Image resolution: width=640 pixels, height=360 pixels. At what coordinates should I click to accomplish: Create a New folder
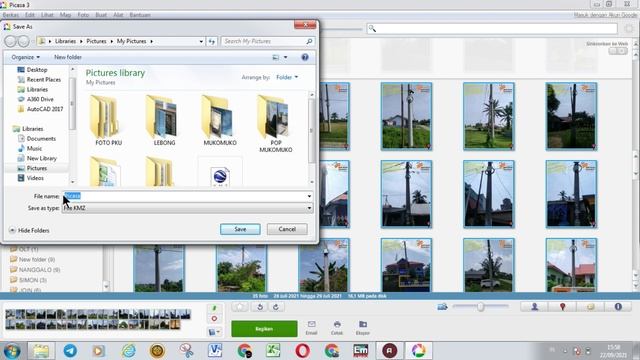click(x=68, y=58)
